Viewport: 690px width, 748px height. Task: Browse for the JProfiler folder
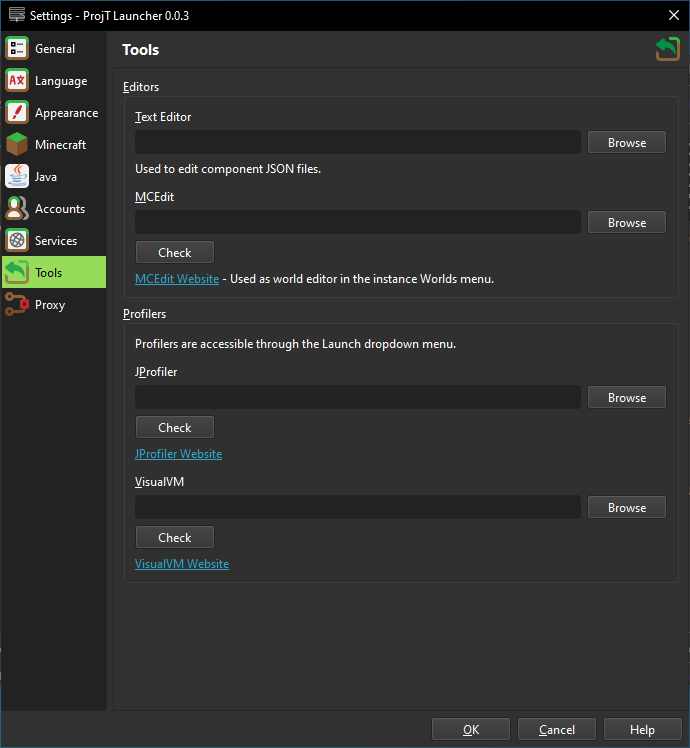tap(627, 397)
